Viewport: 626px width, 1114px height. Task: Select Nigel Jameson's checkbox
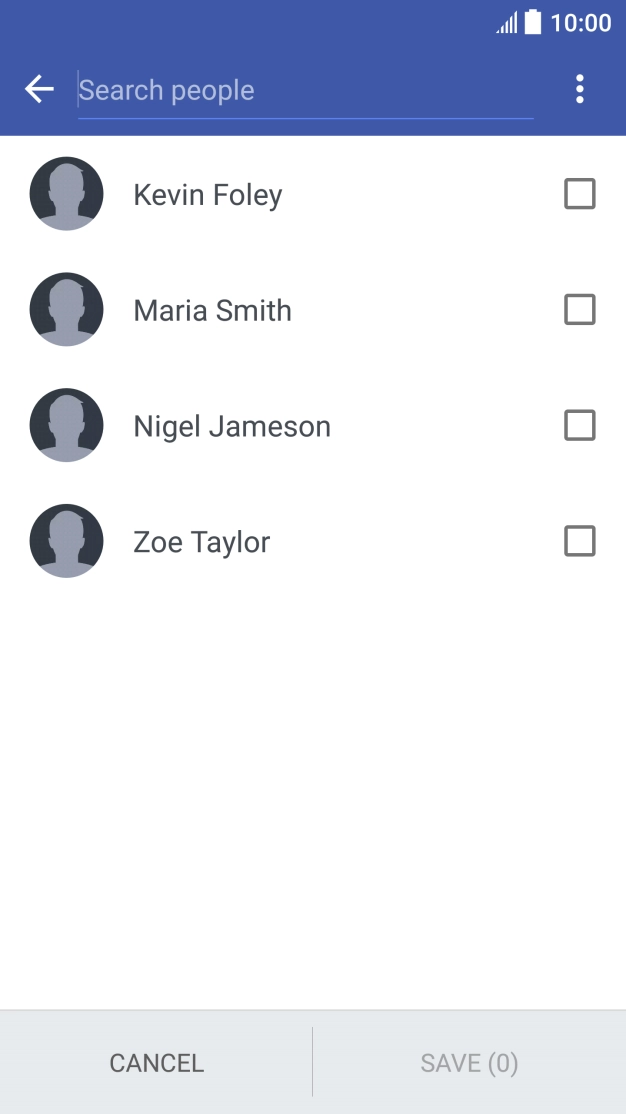pos(580,426)
